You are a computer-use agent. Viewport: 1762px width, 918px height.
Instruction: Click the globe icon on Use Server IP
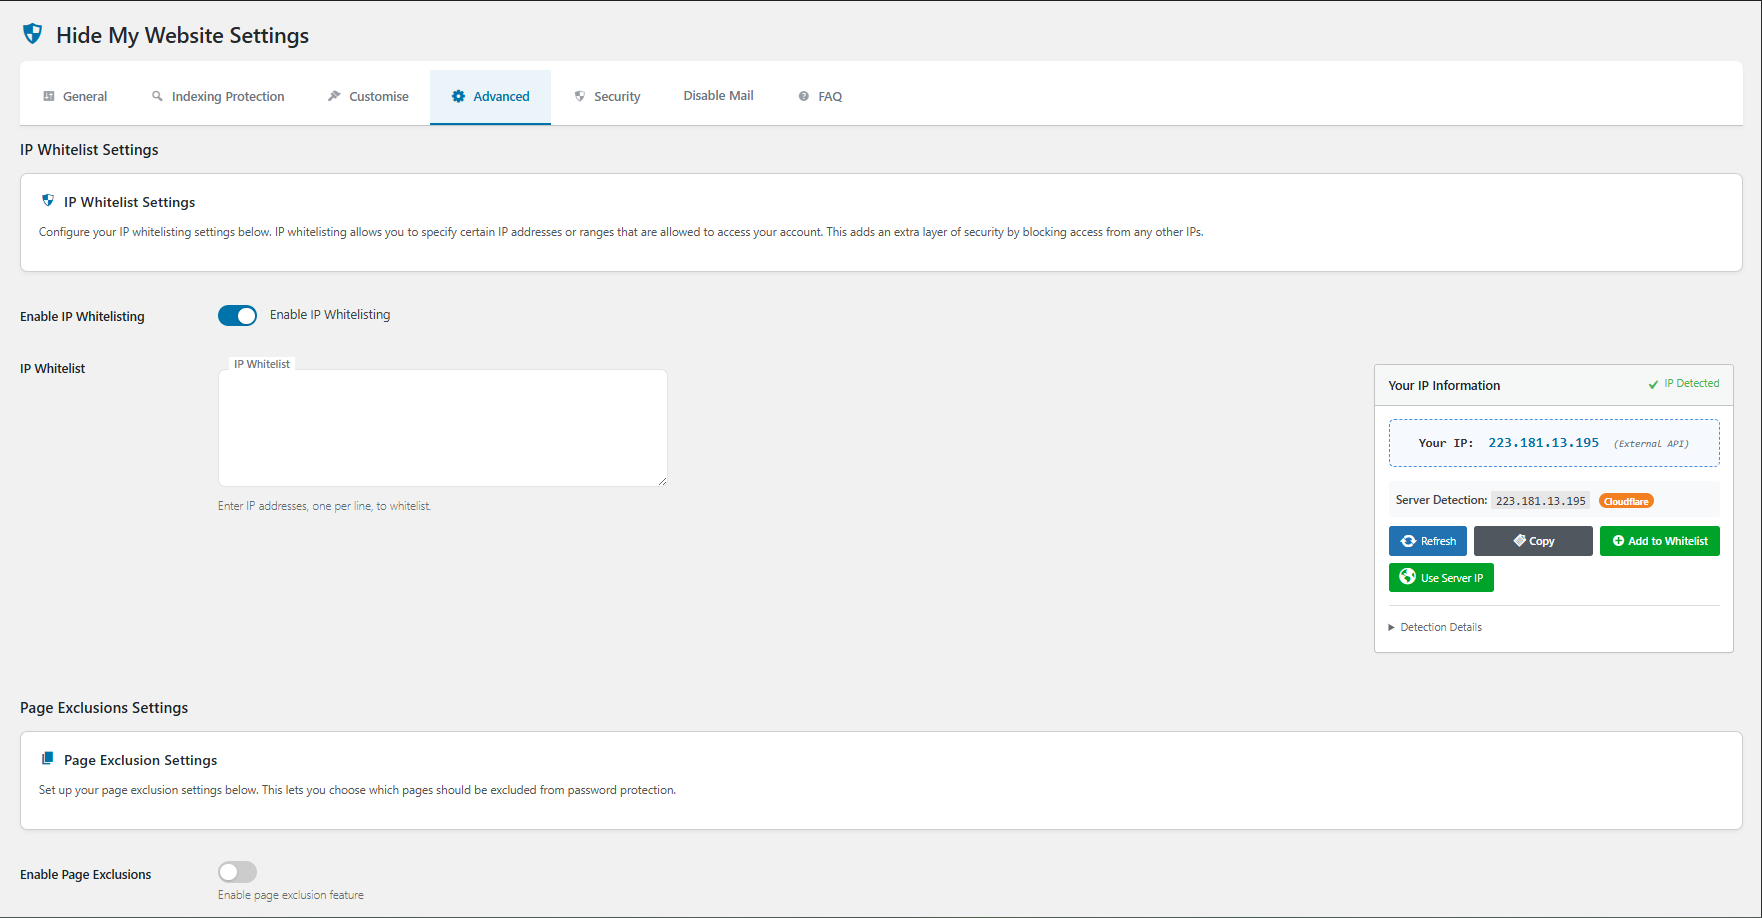click(x=1407, y=577)
